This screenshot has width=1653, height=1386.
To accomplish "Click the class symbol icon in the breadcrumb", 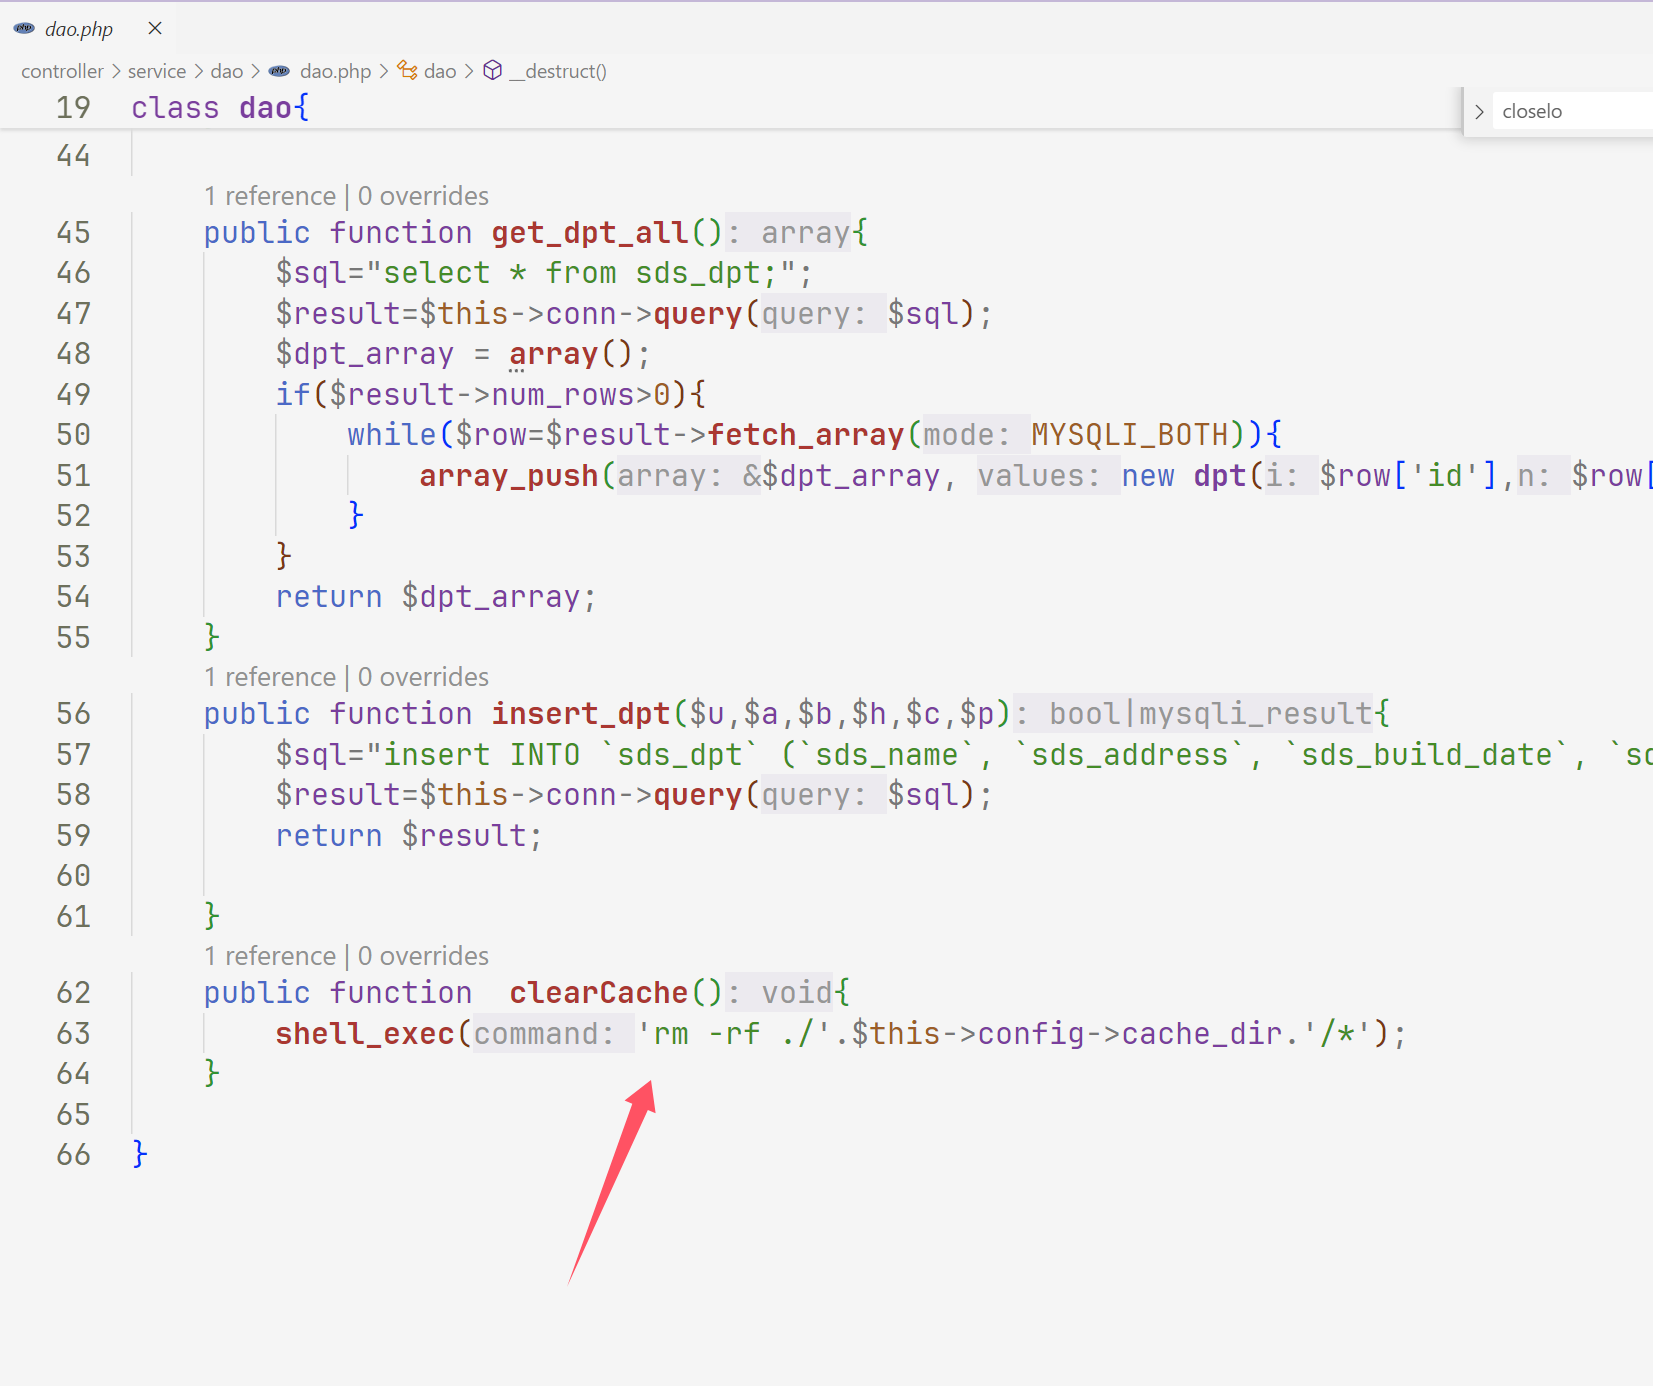I will [407, 70].
